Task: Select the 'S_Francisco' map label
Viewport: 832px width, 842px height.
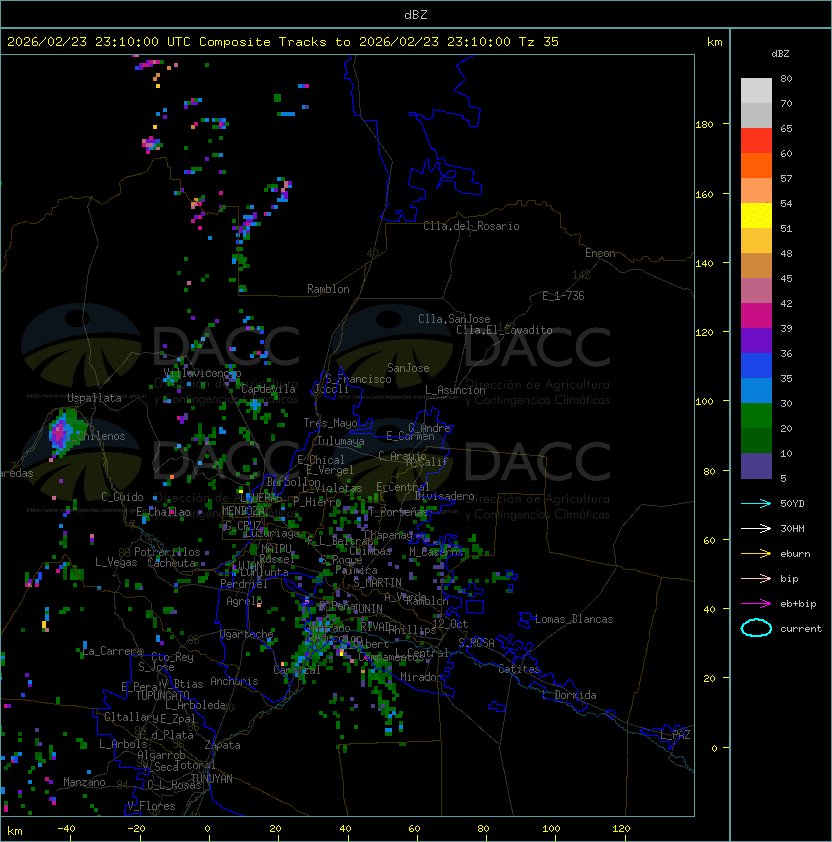Action: 358,379
